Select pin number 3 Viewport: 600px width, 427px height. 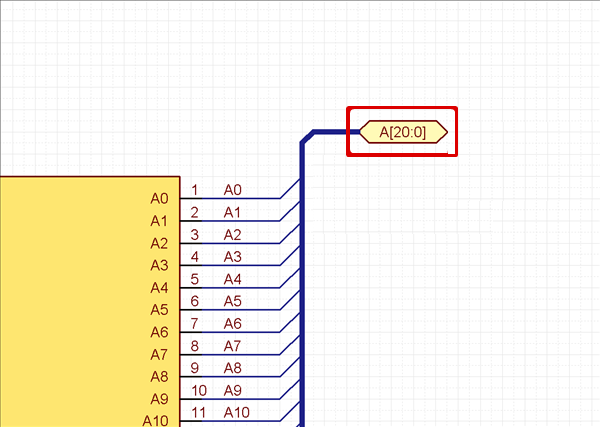[x=194, y=235]
